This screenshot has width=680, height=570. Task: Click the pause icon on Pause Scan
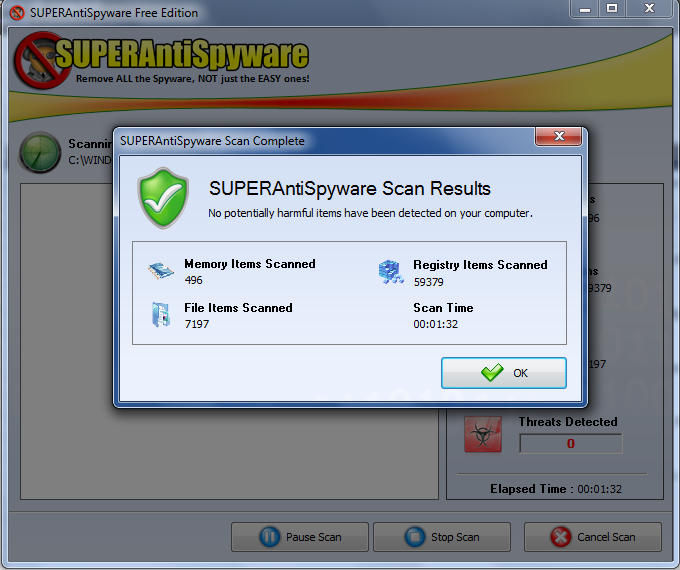coord(270,537)
